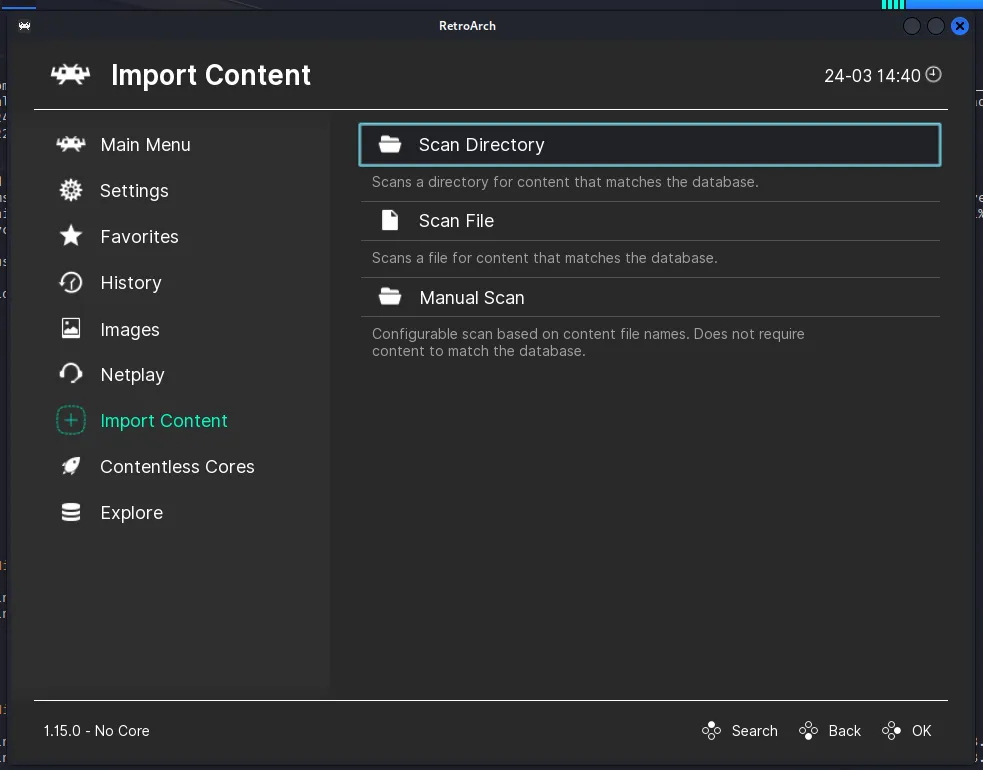Choose the Scan File entry label
This screenshot has height=770, width=983.
click(456, 221)
